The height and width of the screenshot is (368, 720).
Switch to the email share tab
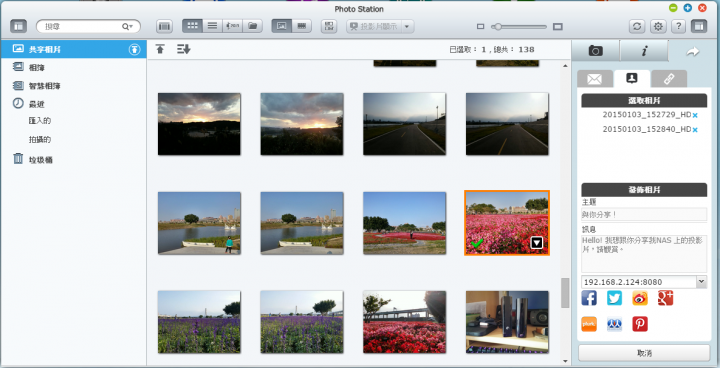click(x=595, y=79)
